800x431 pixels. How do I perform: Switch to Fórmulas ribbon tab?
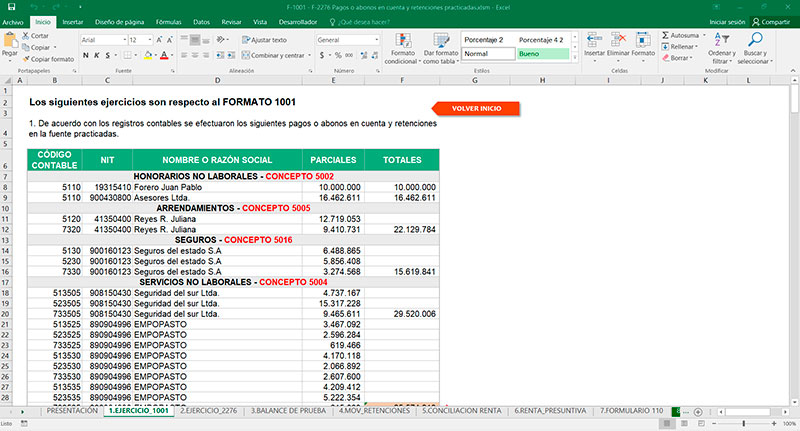click(x=168, y=22)
